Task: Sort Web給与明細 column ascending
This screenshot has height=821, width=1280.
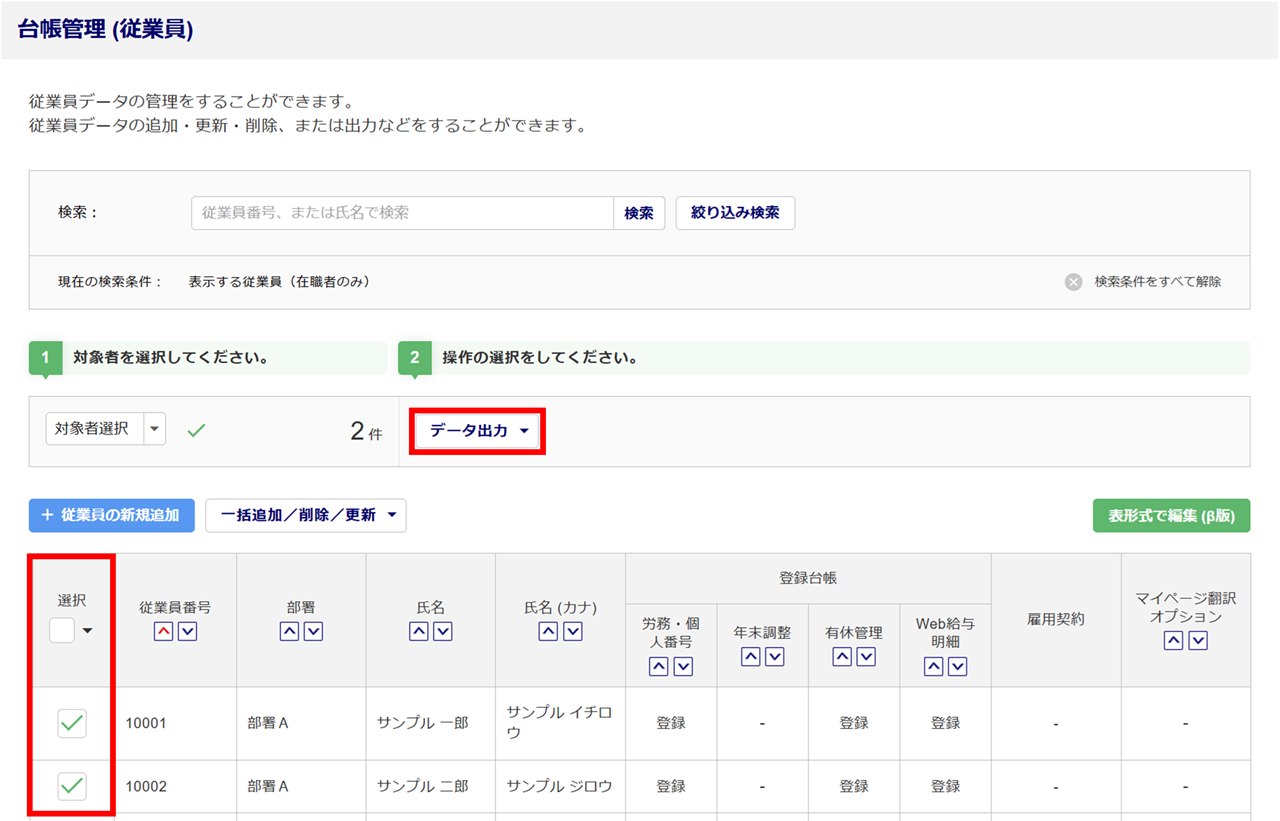Action: [933, 666]
